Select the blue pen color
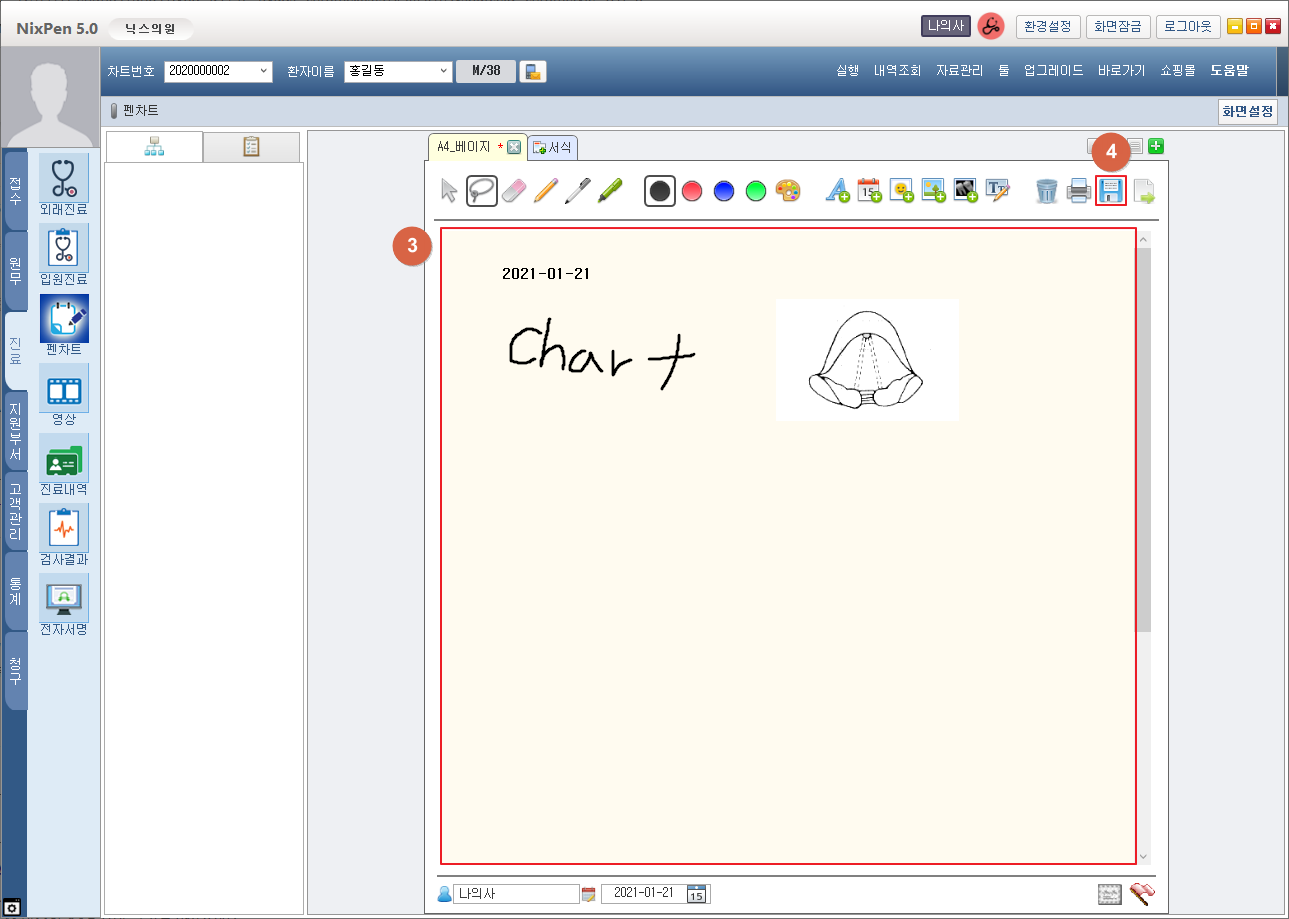1289x919 pixels. pos(724,190)
